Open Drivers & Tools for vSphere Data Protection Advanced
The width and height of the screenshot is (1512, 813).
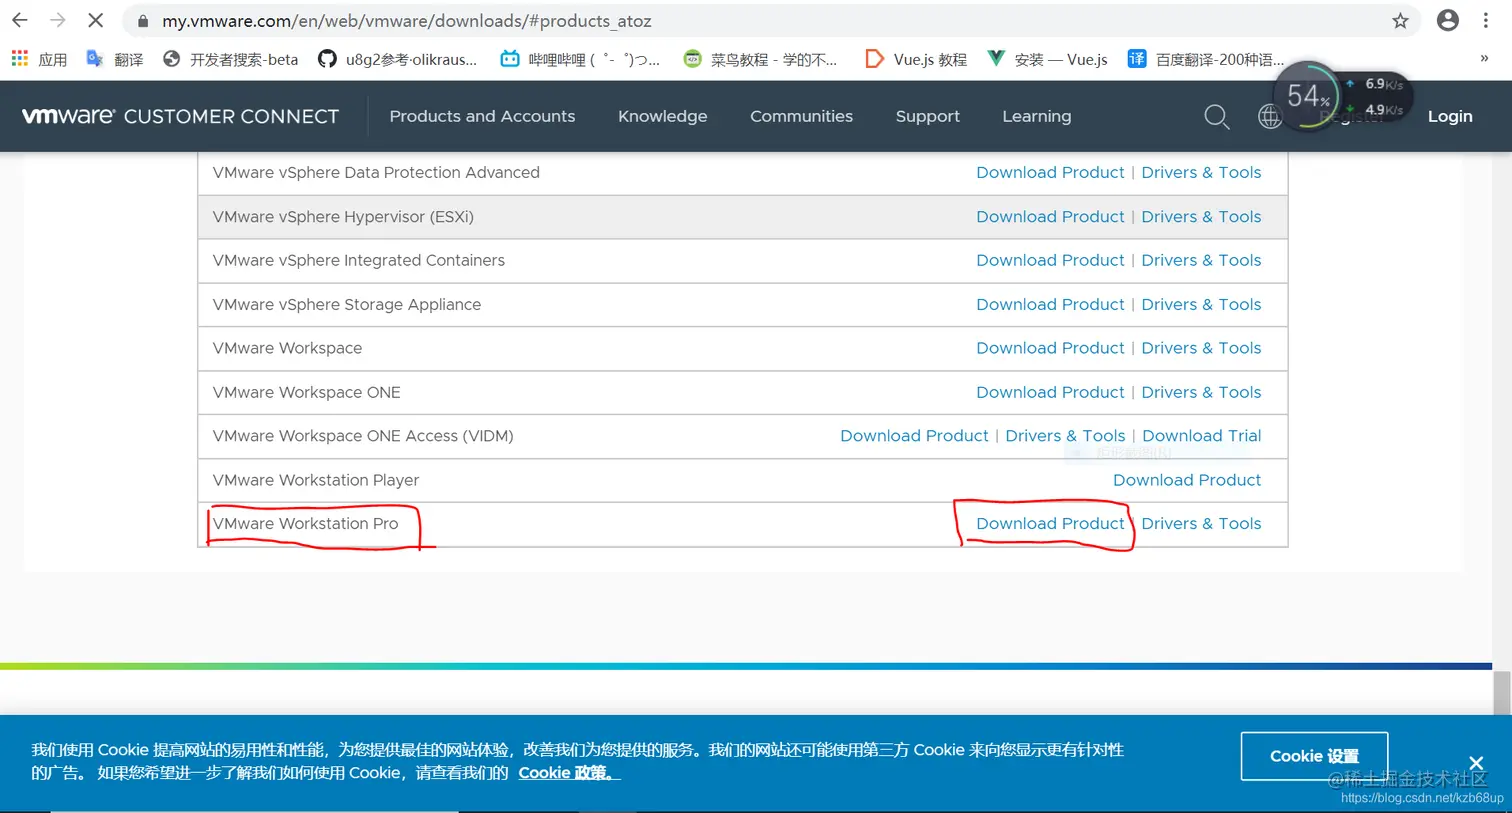[x=1201, y=172]
